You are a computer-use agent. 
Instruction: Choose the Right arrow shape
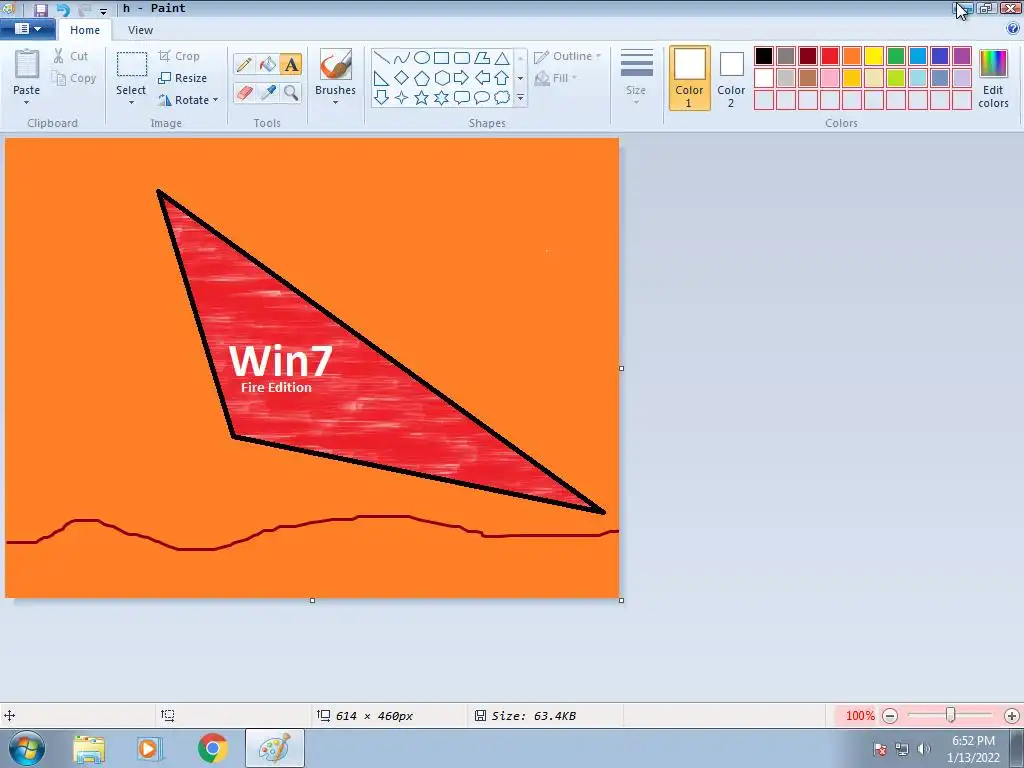462,78
